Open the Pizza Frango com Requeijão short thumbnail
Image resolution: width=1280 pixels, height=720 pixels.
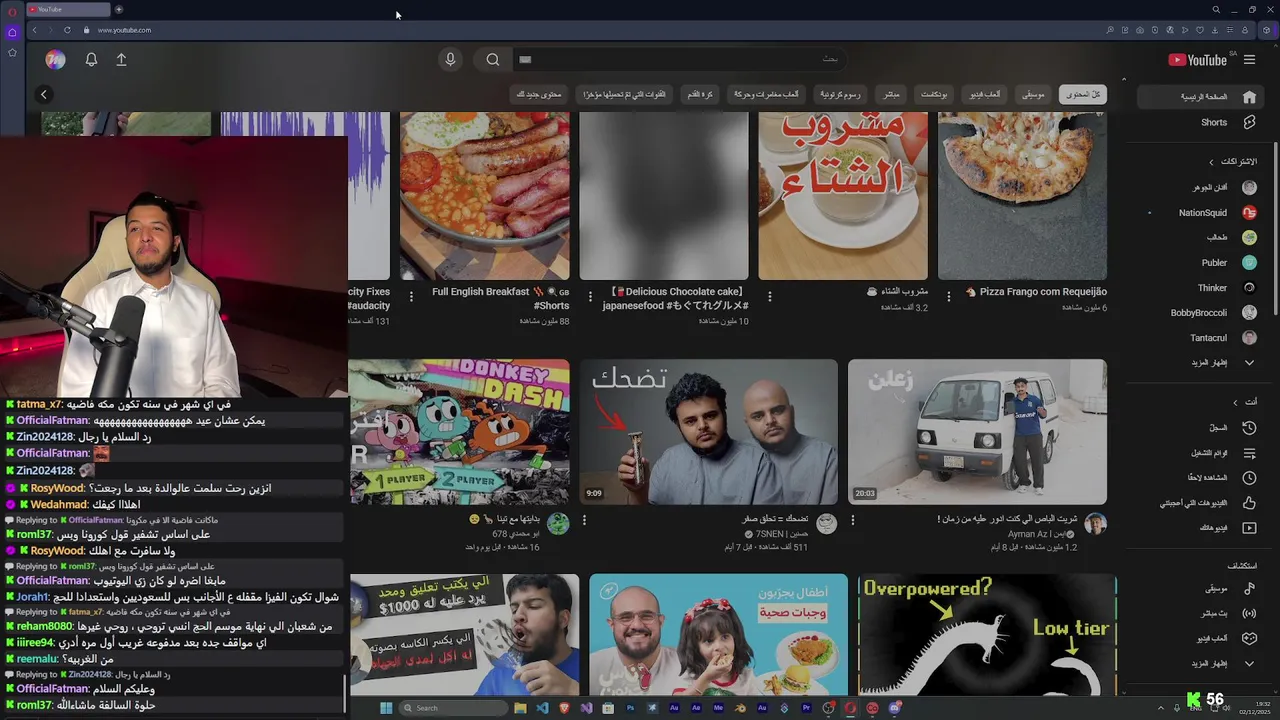point(1022,196)
